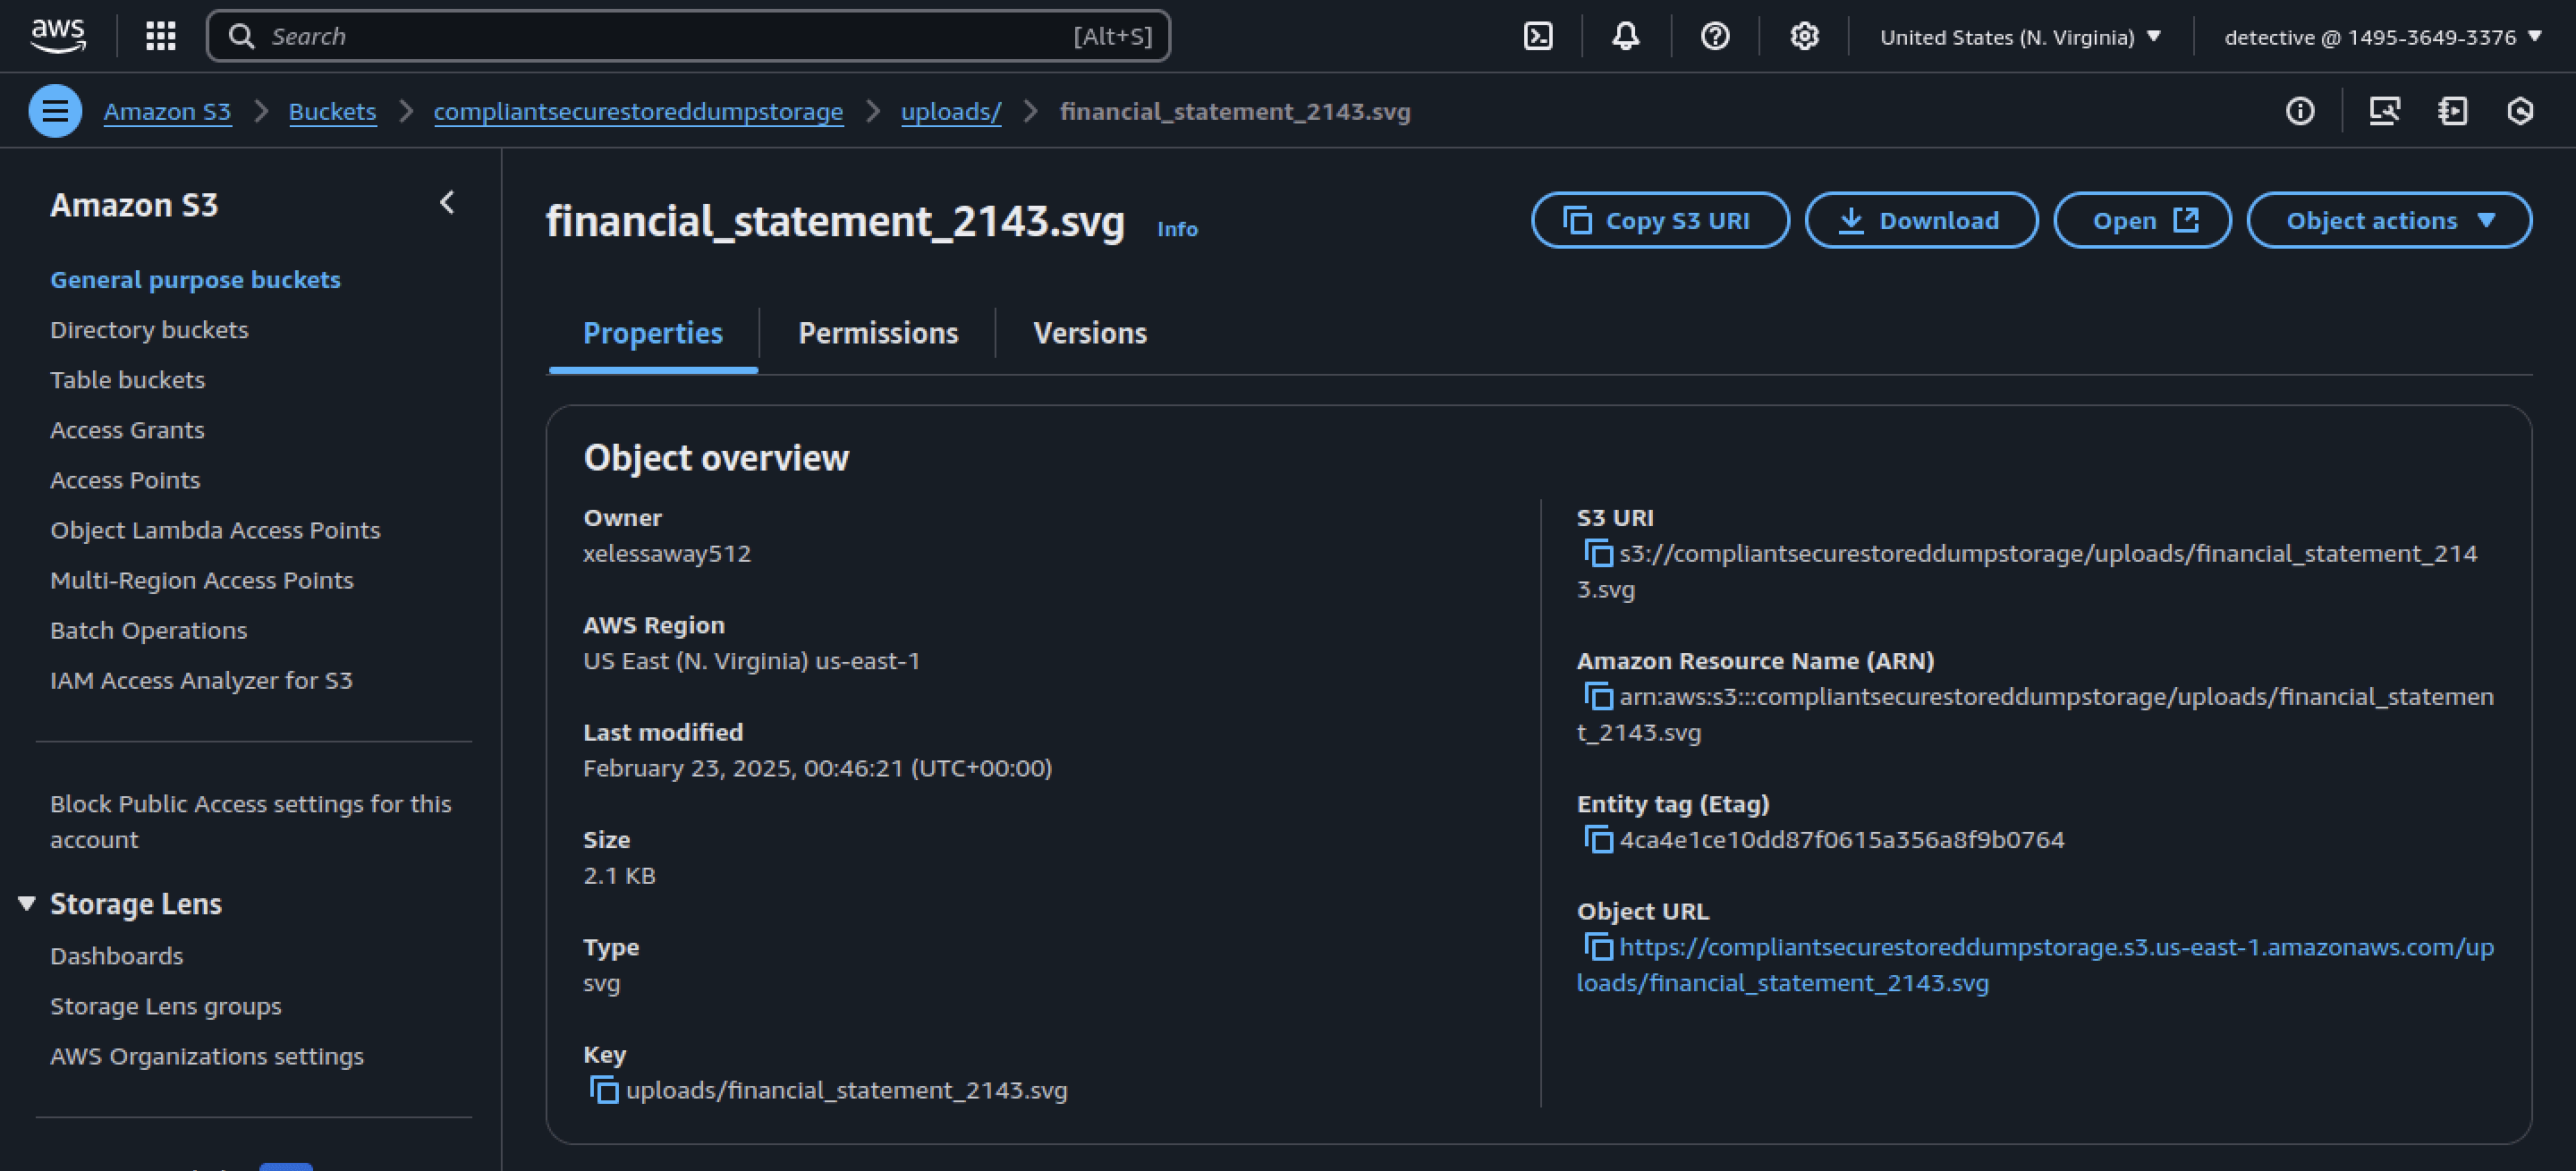Go to uploads/ folder breadcrumb
The height and width of the screenshot is (1171, 2576).
pyautogui.click(x=951, y=111)
